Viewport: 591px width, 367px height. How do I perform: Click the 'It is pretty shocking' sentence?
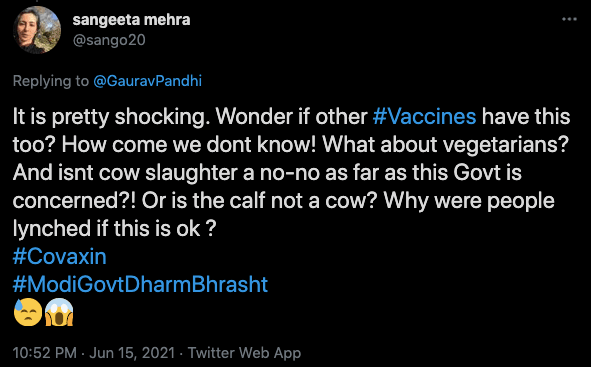[x=111, y=117]
